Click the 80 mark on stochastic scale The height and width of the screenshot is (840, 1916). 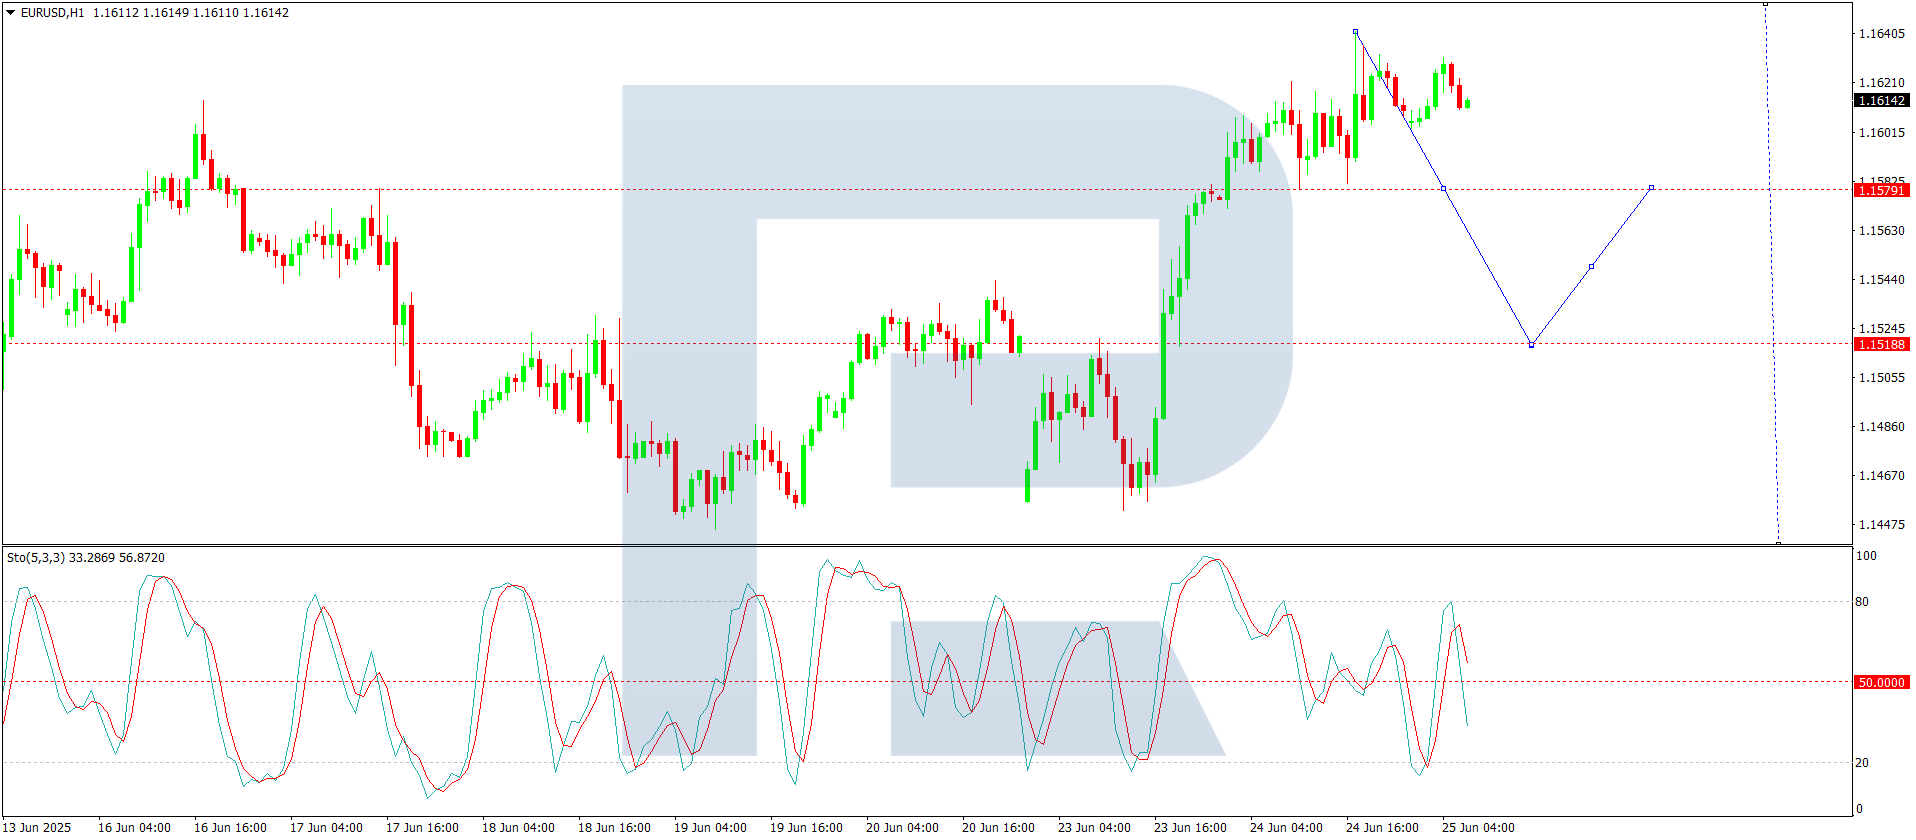(x=1862, y=602)
